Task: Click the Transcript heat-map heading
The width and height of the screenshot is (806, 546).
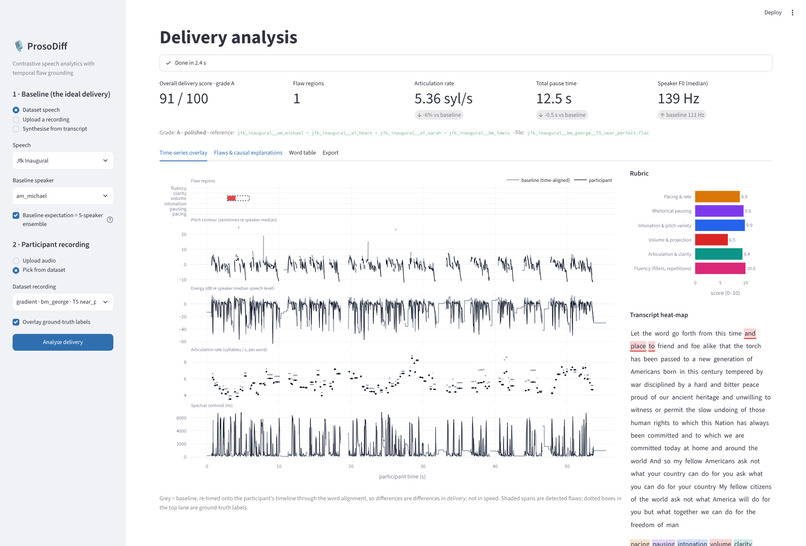Action: coord(659,315)
